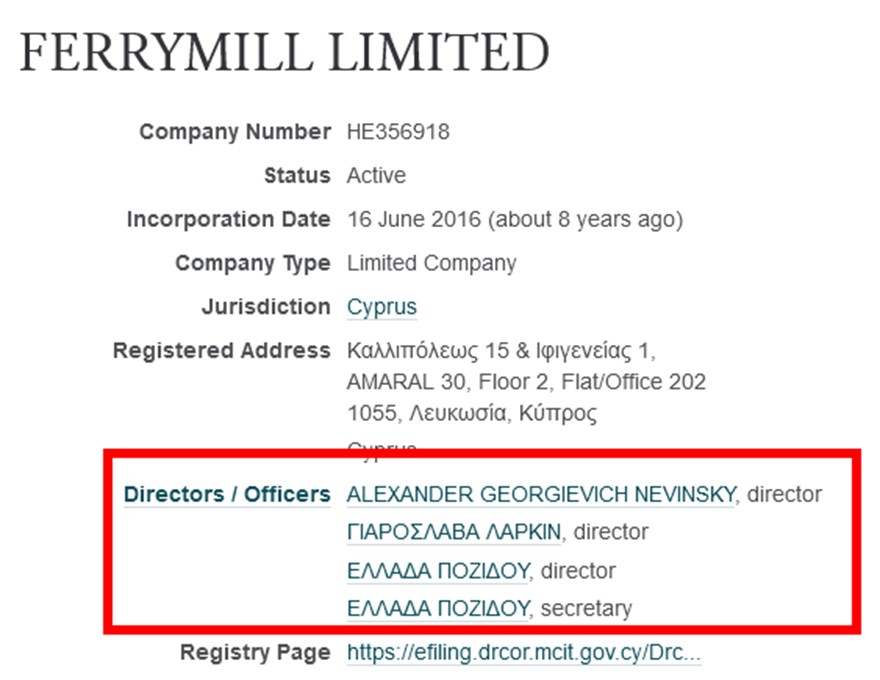Click the FERRYMILL LIMITED page heading
The image size is (880, 680).
click(284, 53)
